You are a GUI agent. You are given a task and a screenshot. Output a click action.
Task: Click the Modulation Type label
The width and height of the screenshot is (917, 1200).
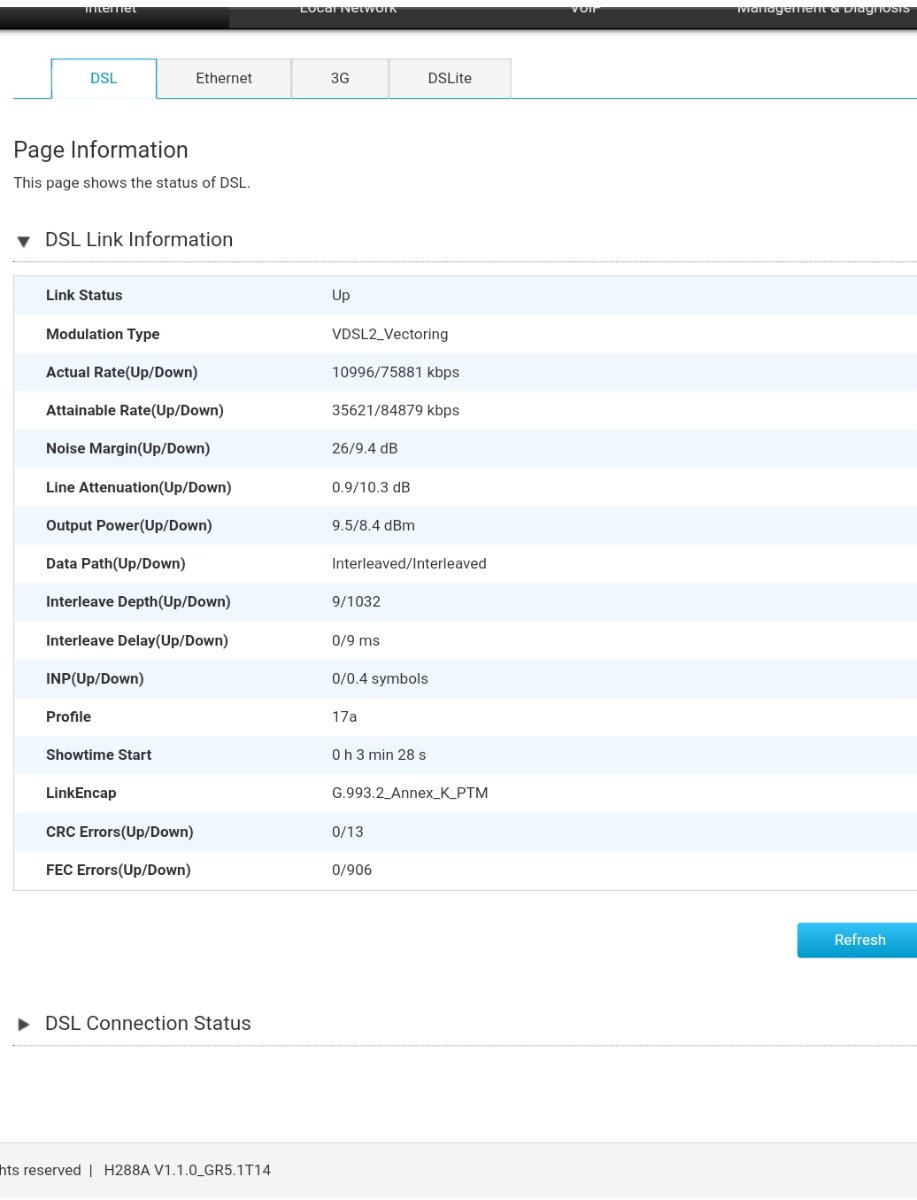point(103,334)
